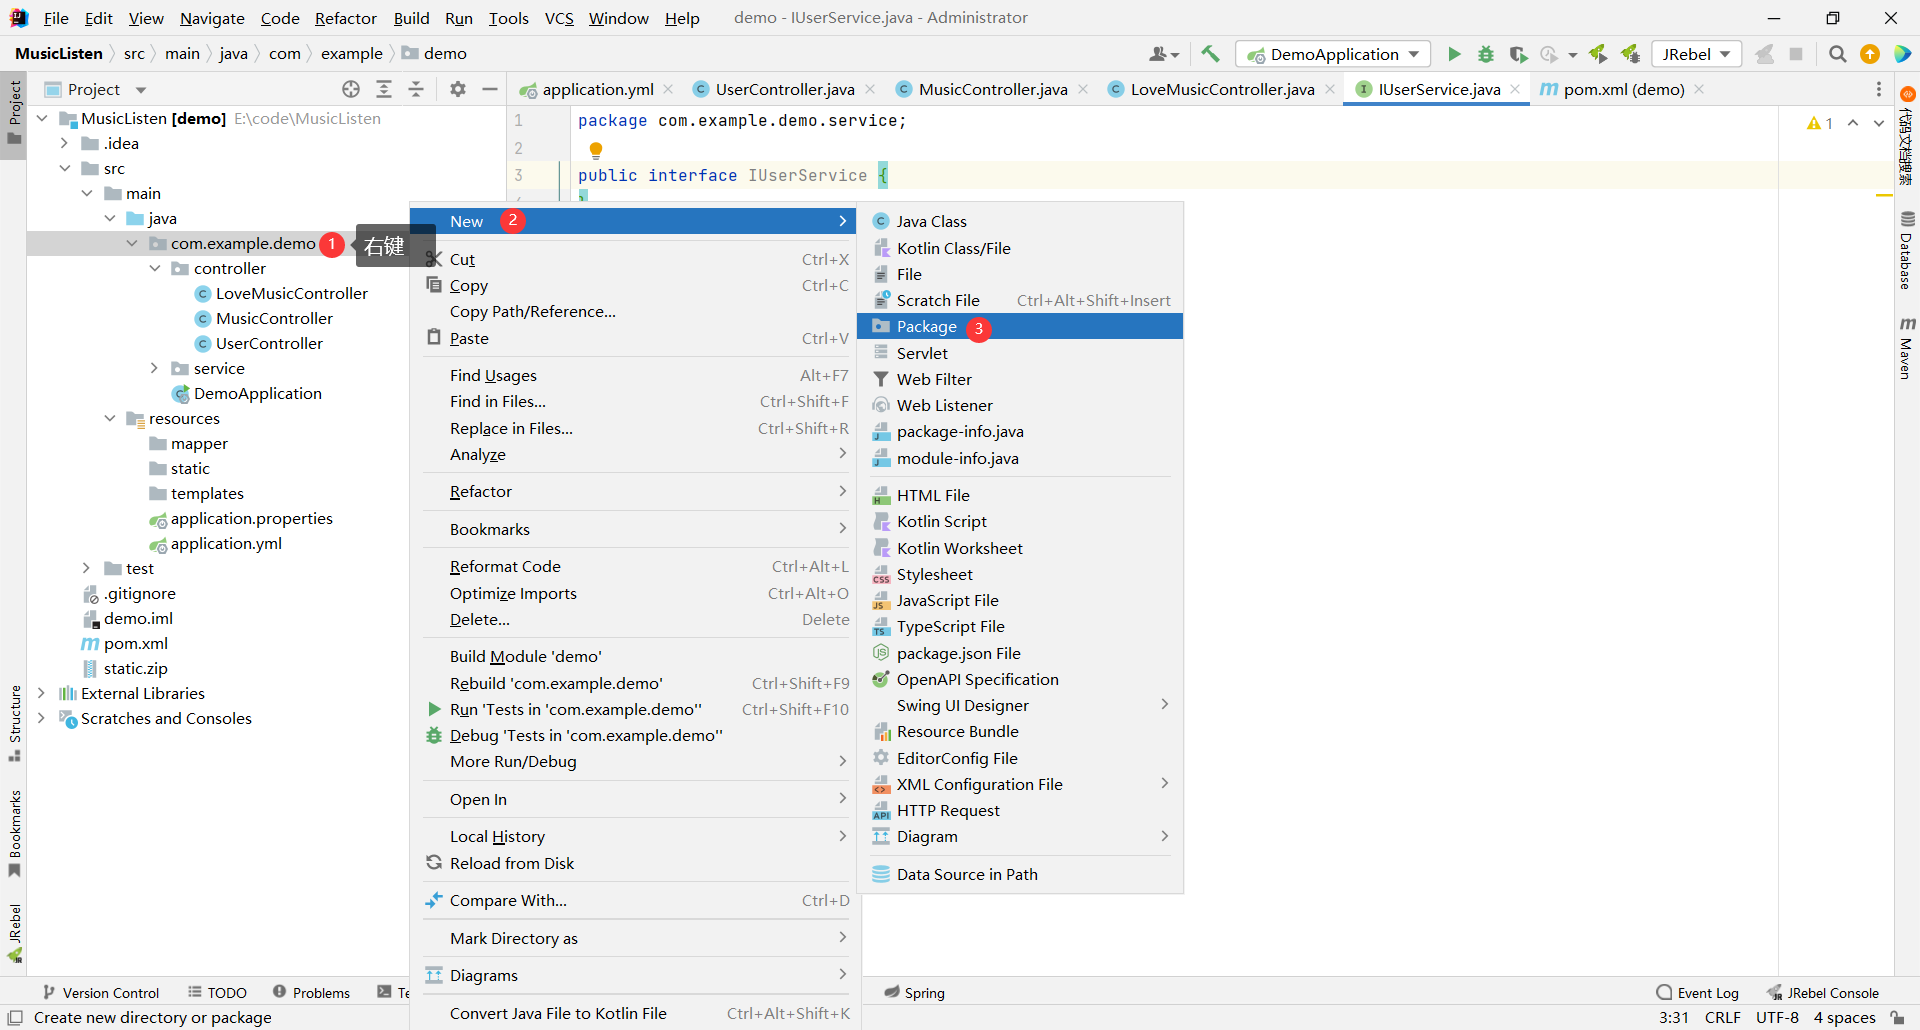Select Java Class in the New submenu

[x=1020, y=221]
